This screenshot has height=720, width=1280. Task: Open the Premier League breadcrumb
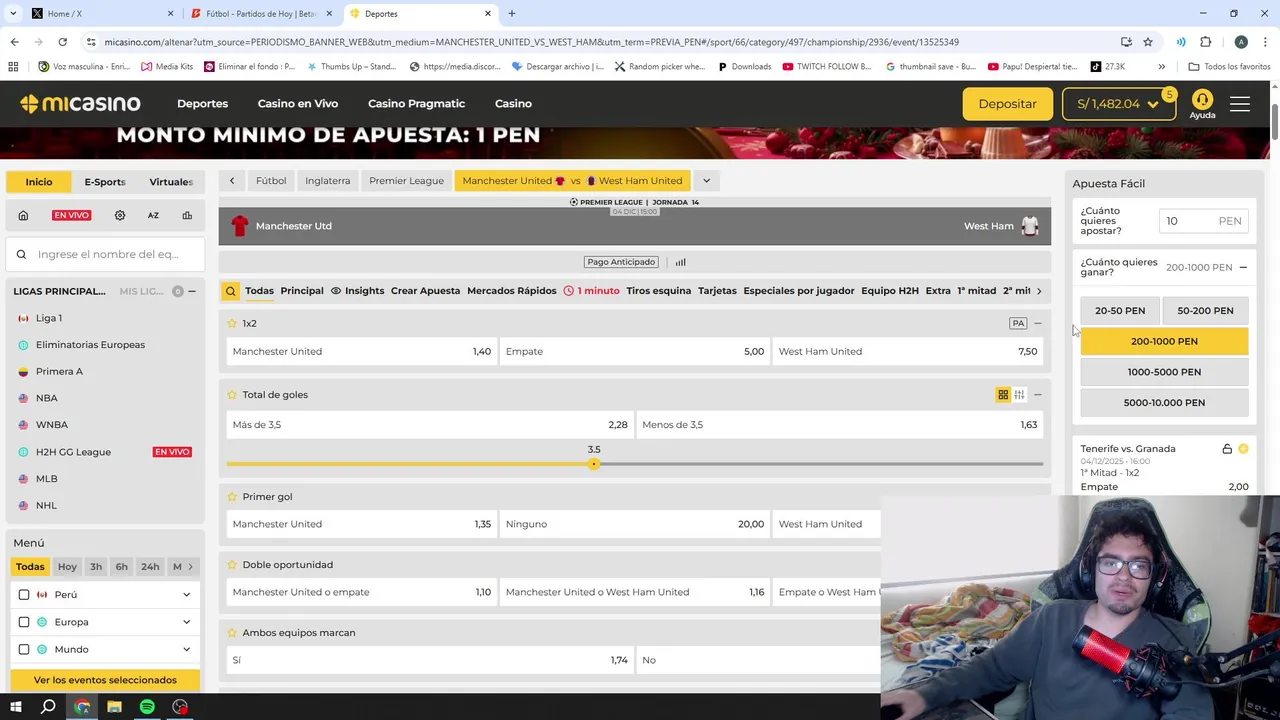[x=406, y=181]
